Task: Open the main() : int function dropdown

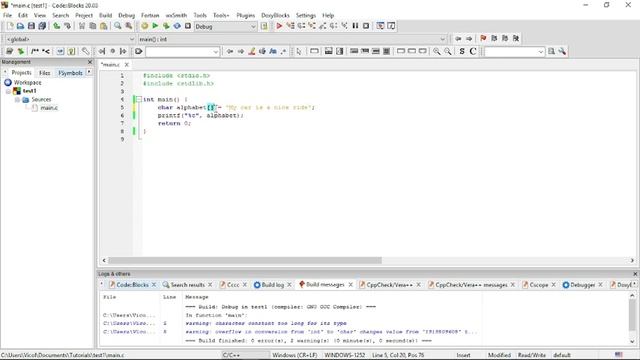Action: pos(292,39)
